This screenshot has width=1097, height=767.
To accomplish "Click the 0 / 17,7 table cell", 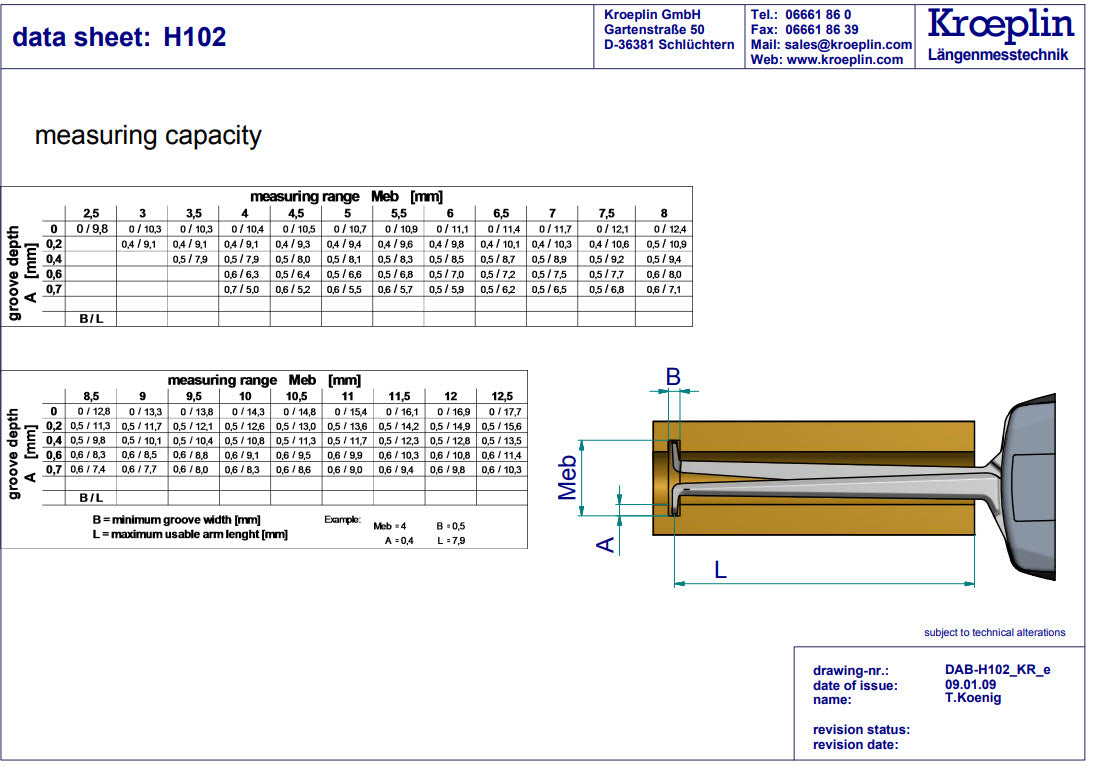I will pos(501,411).
